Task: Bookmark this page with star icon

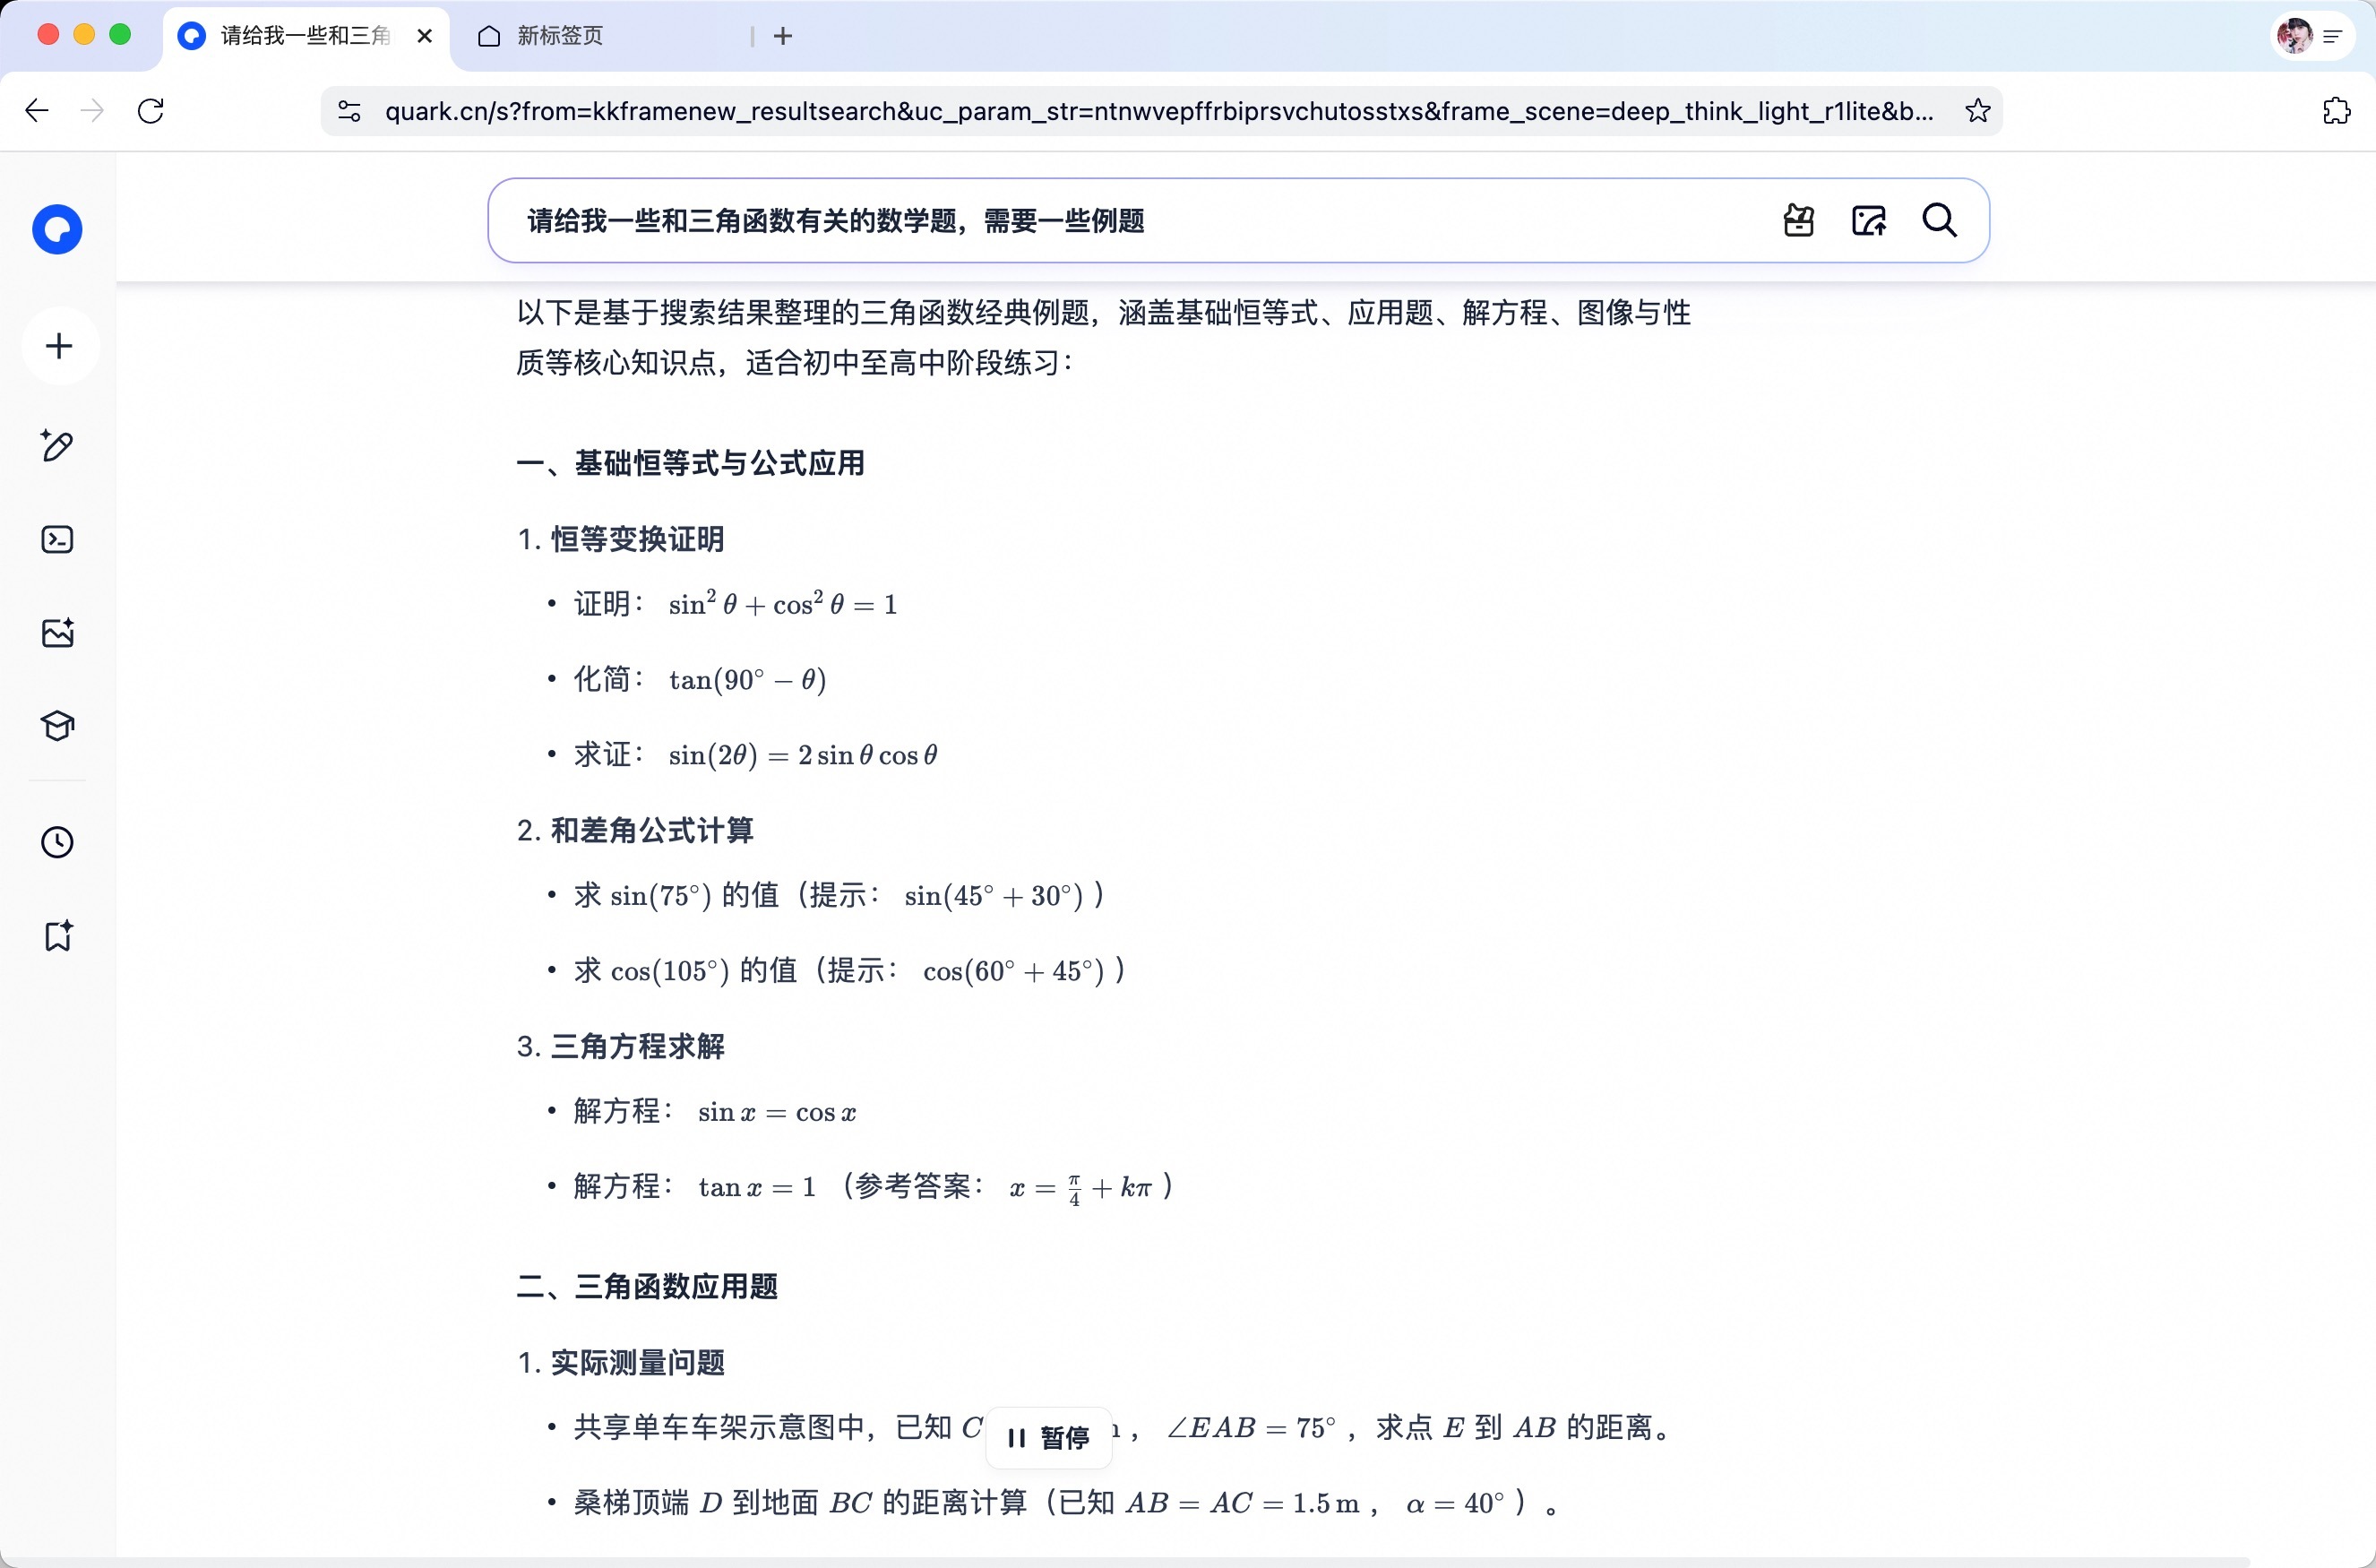Action: [x=1977, y=111]
